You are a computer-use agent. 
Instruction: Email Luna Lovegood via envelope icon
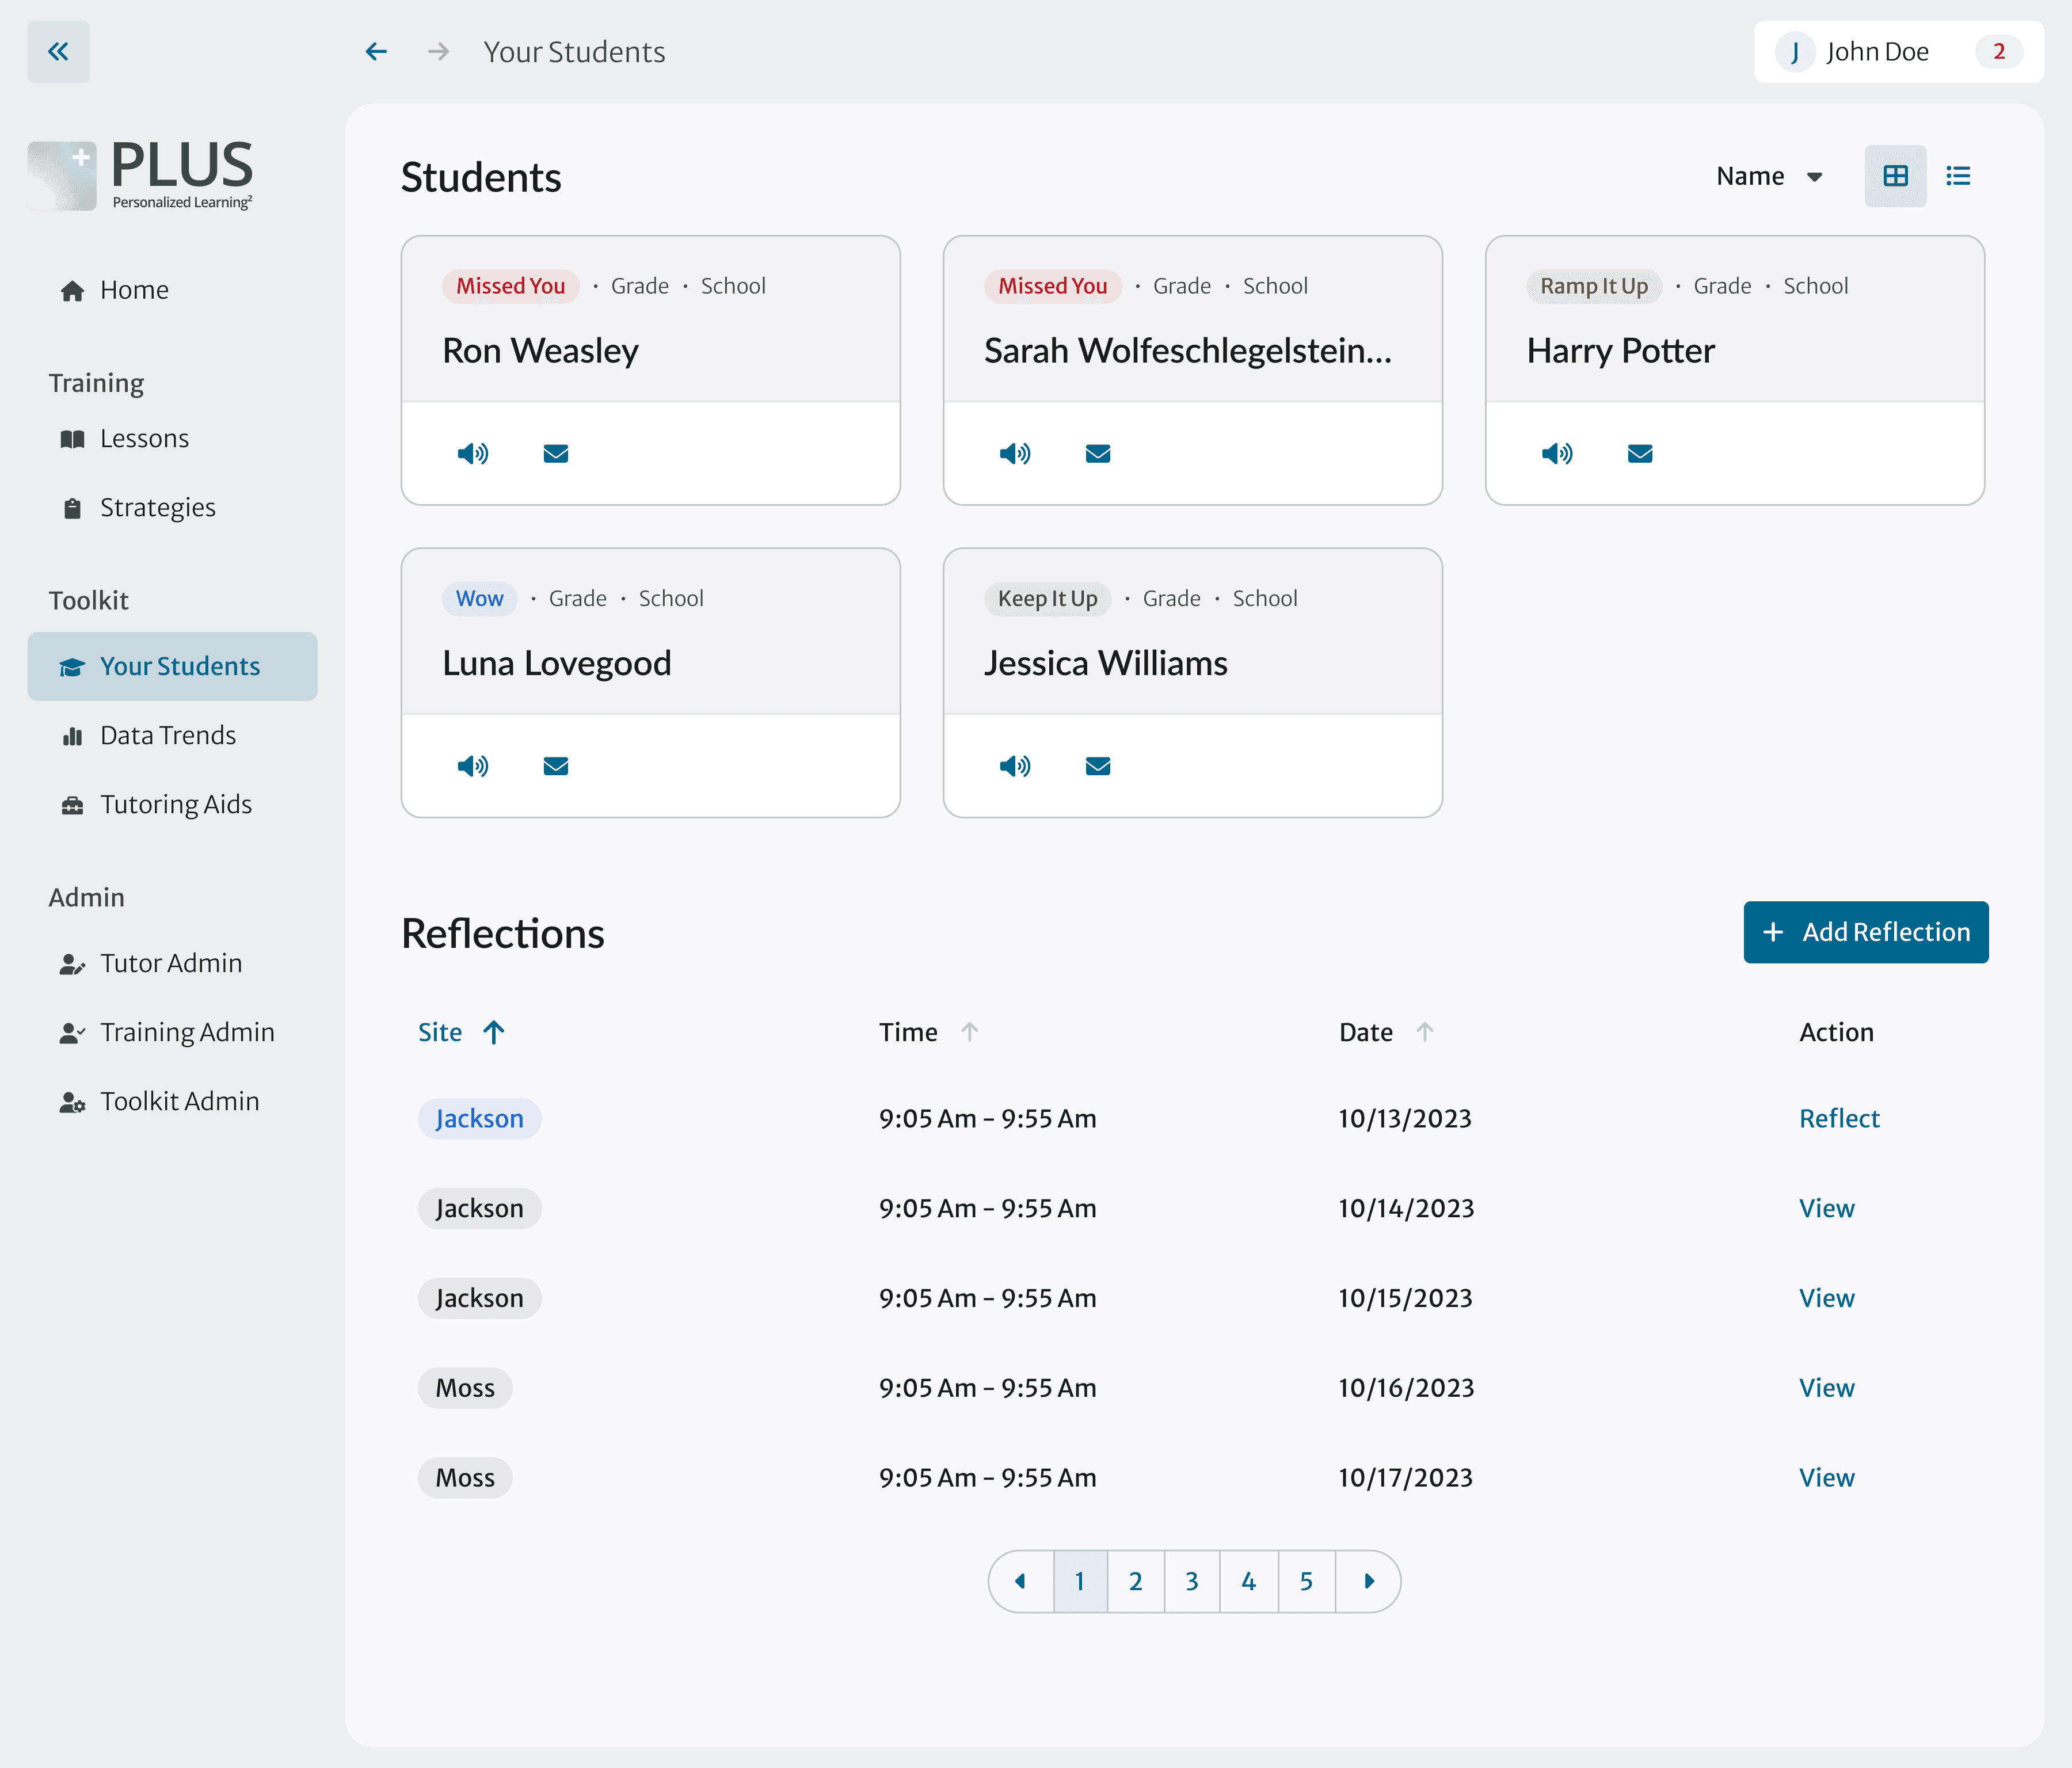pos(556,766)
